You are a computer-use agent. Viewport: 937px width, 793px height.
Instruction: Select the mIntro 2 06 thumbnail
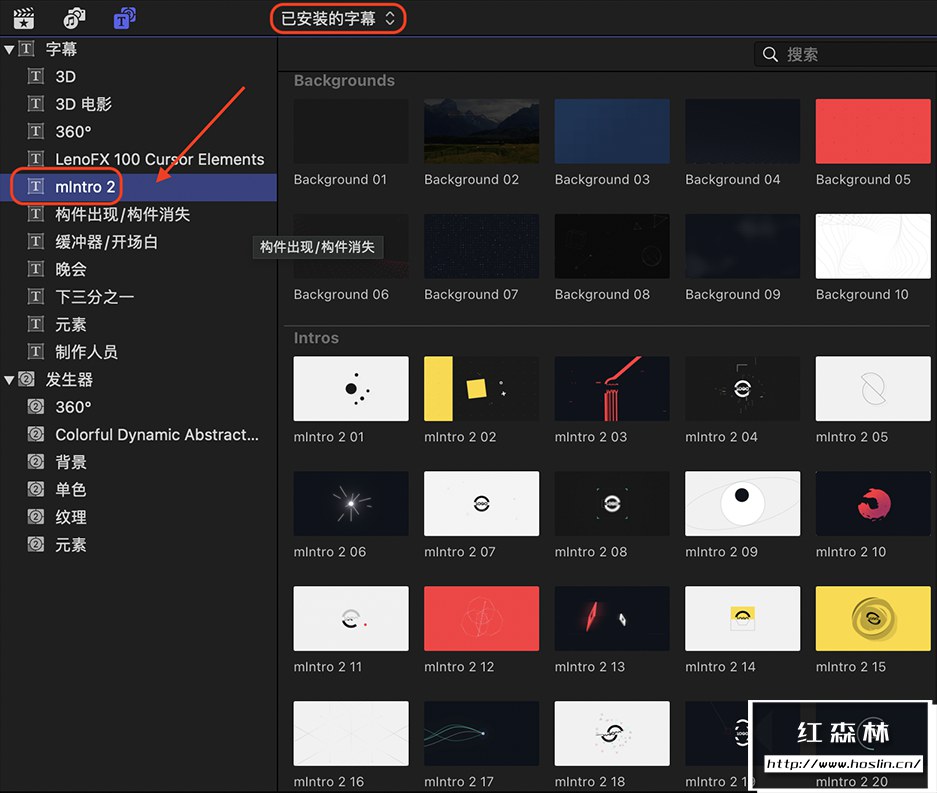coord(351,503)
